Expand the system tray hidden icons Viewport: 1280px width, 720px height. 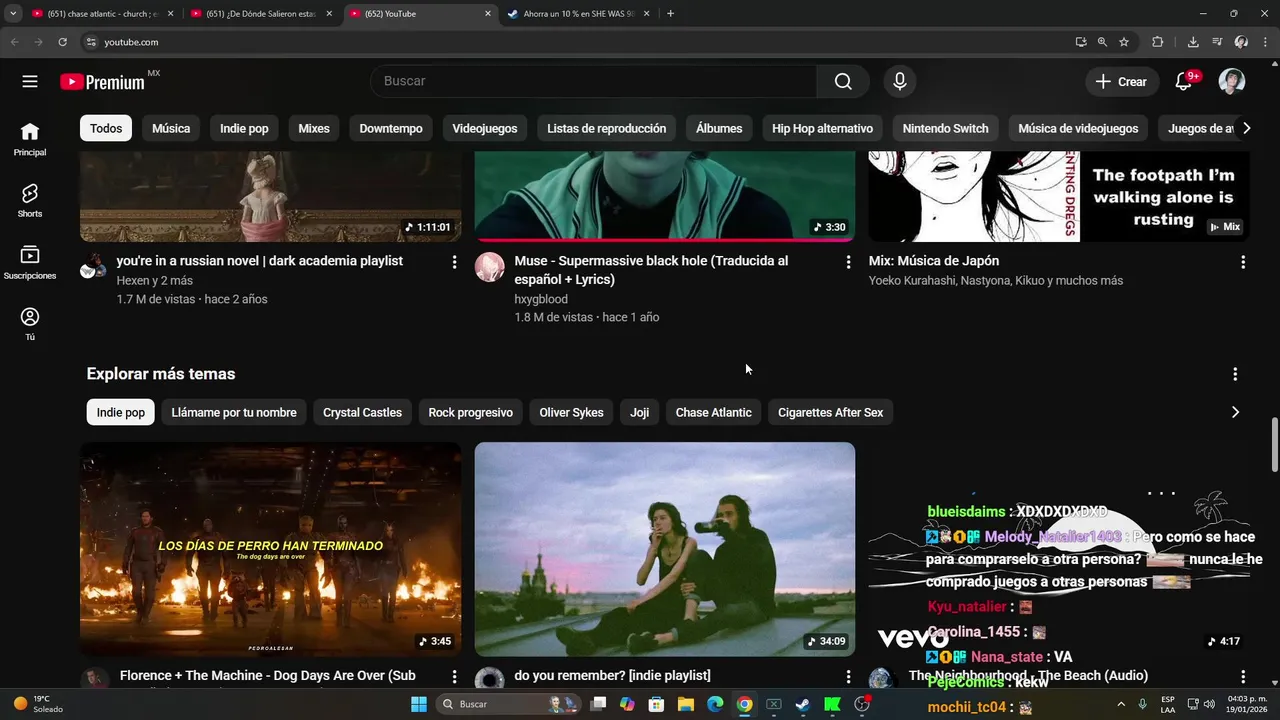[x=1120, y=704]
